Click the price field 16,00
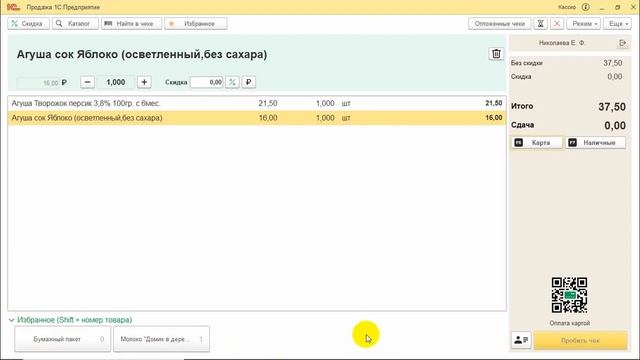Image resolution: width=640 pixels, height=360 pixels. click(x=38, y=83)
